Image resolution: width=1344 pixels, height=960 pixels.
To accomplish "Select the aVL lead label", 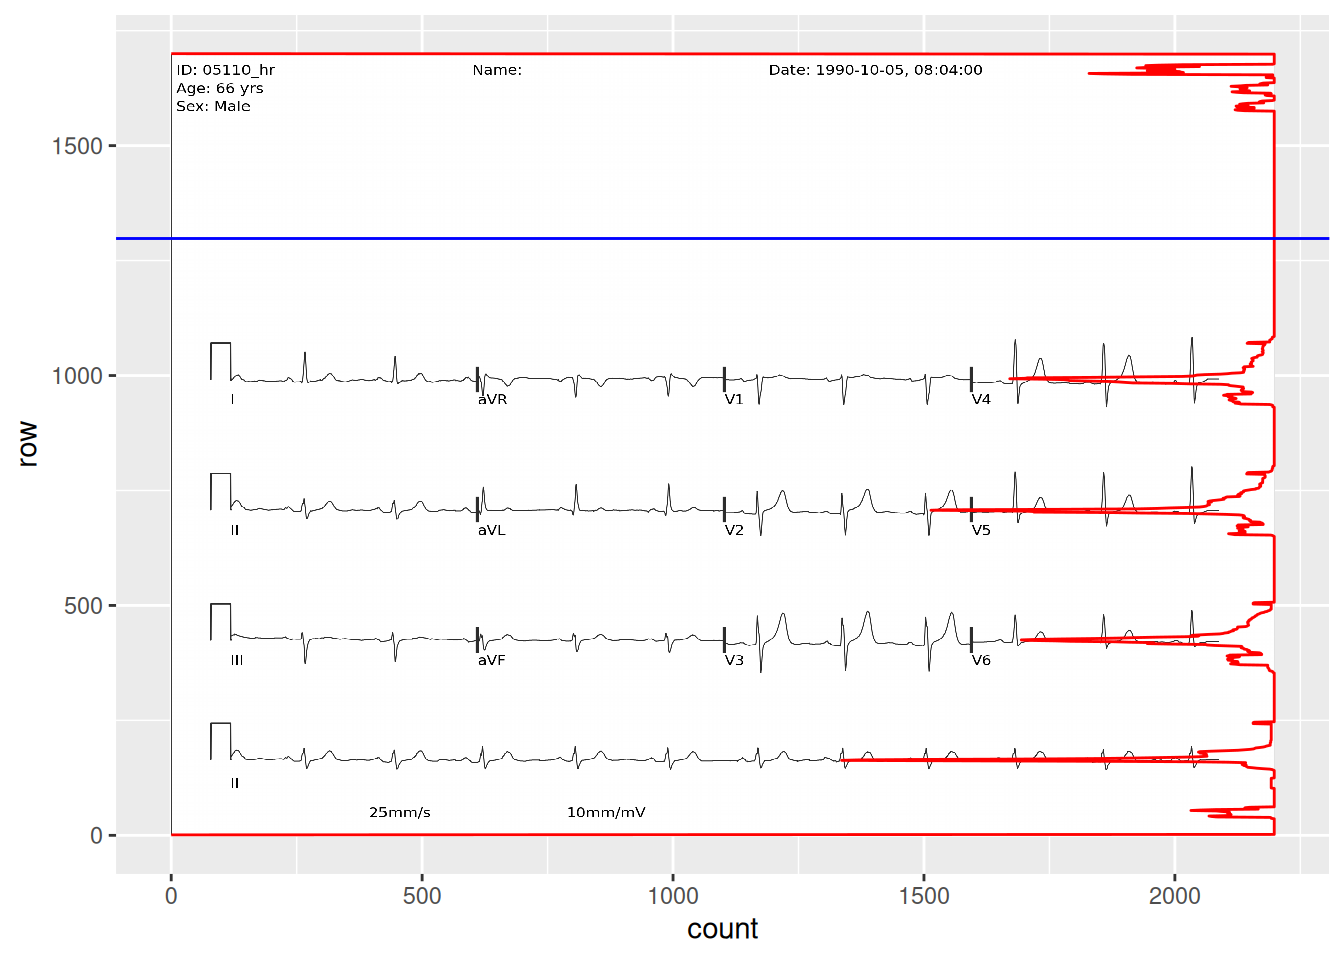I will click(x=491, y=530).
